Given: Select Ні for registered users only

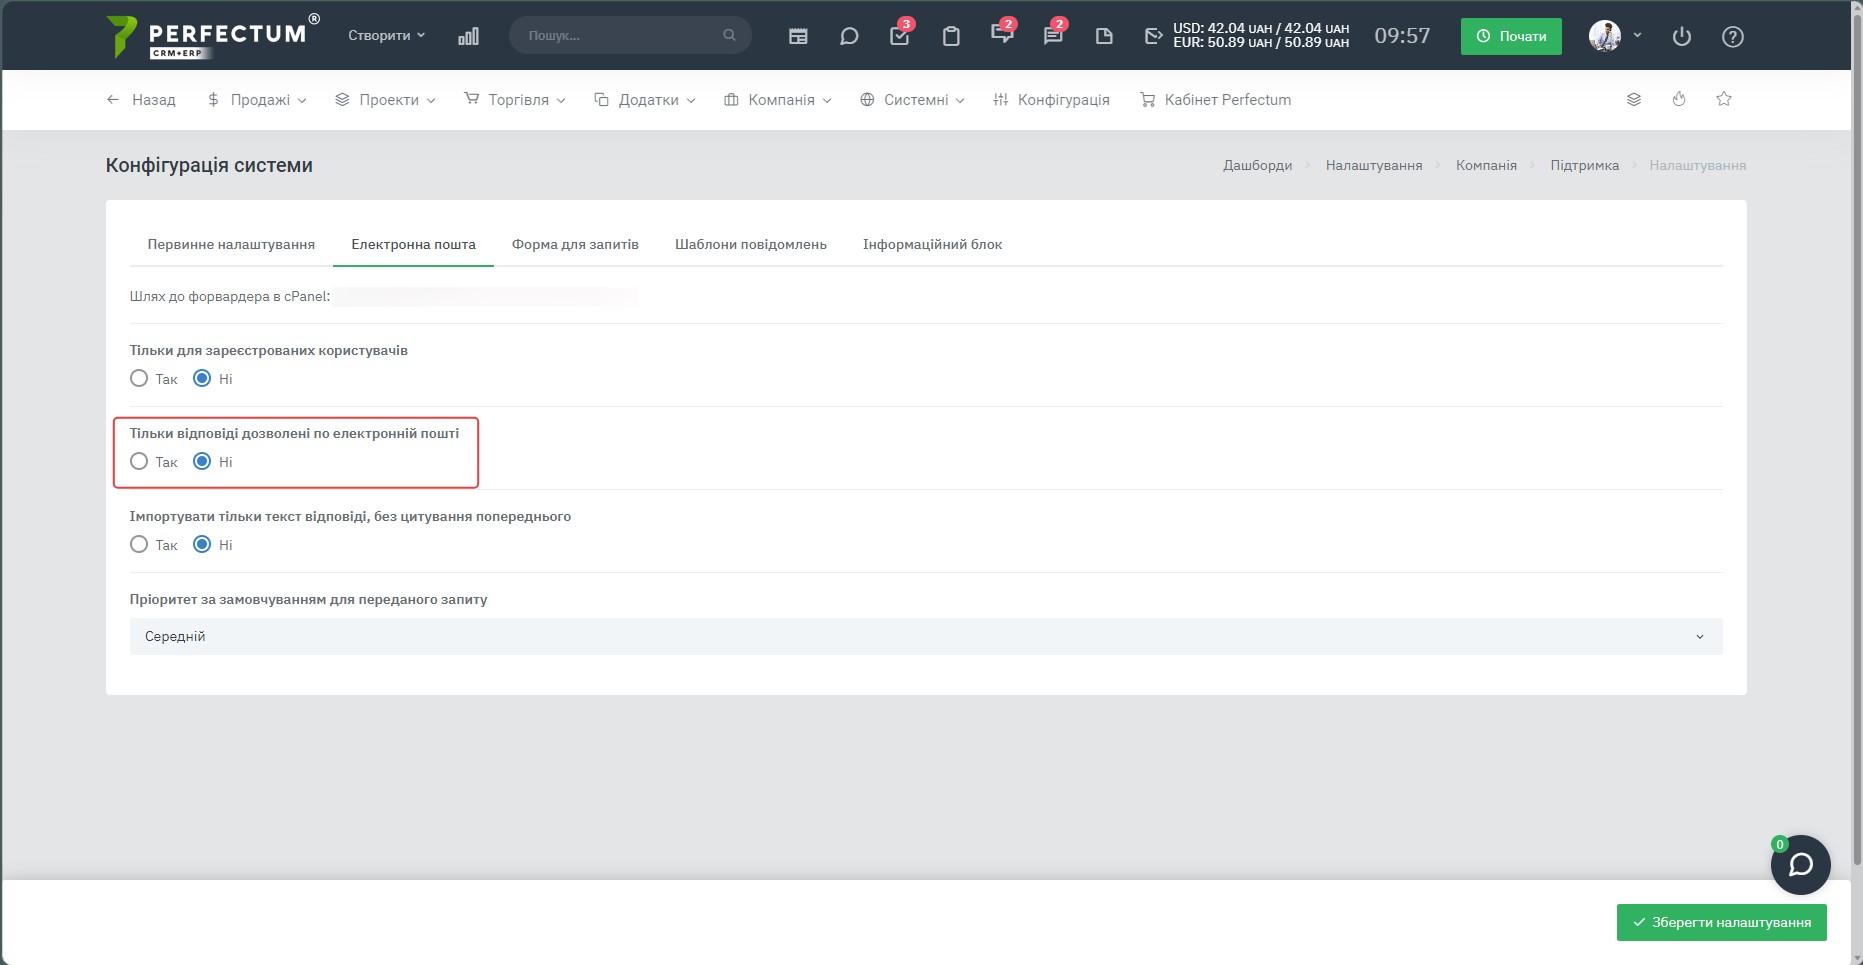Looking at the screenshot, I should pyautogui.click(x=202, y=378).
